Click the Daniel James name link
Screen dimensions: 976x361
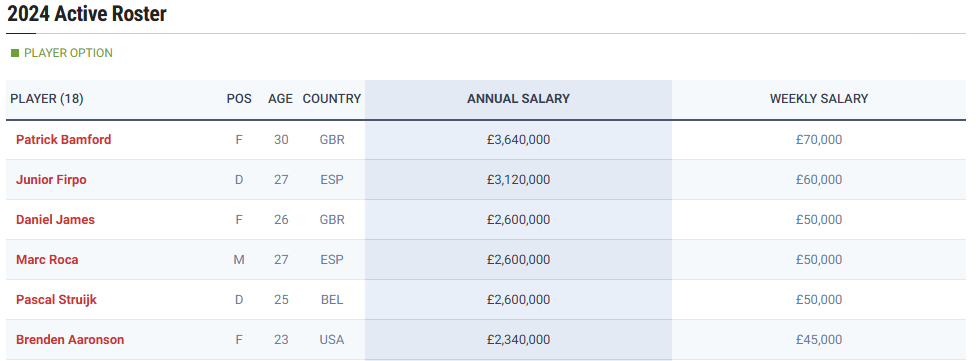coord(55,220)
